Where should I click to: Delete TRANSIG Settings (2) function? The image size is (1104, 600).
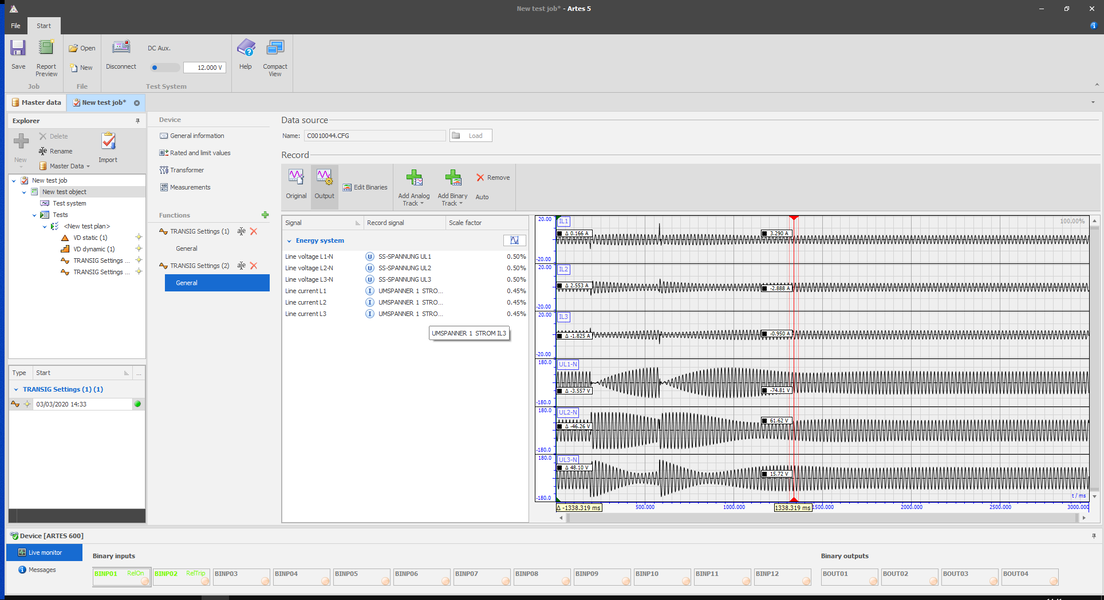coord(253,265)
